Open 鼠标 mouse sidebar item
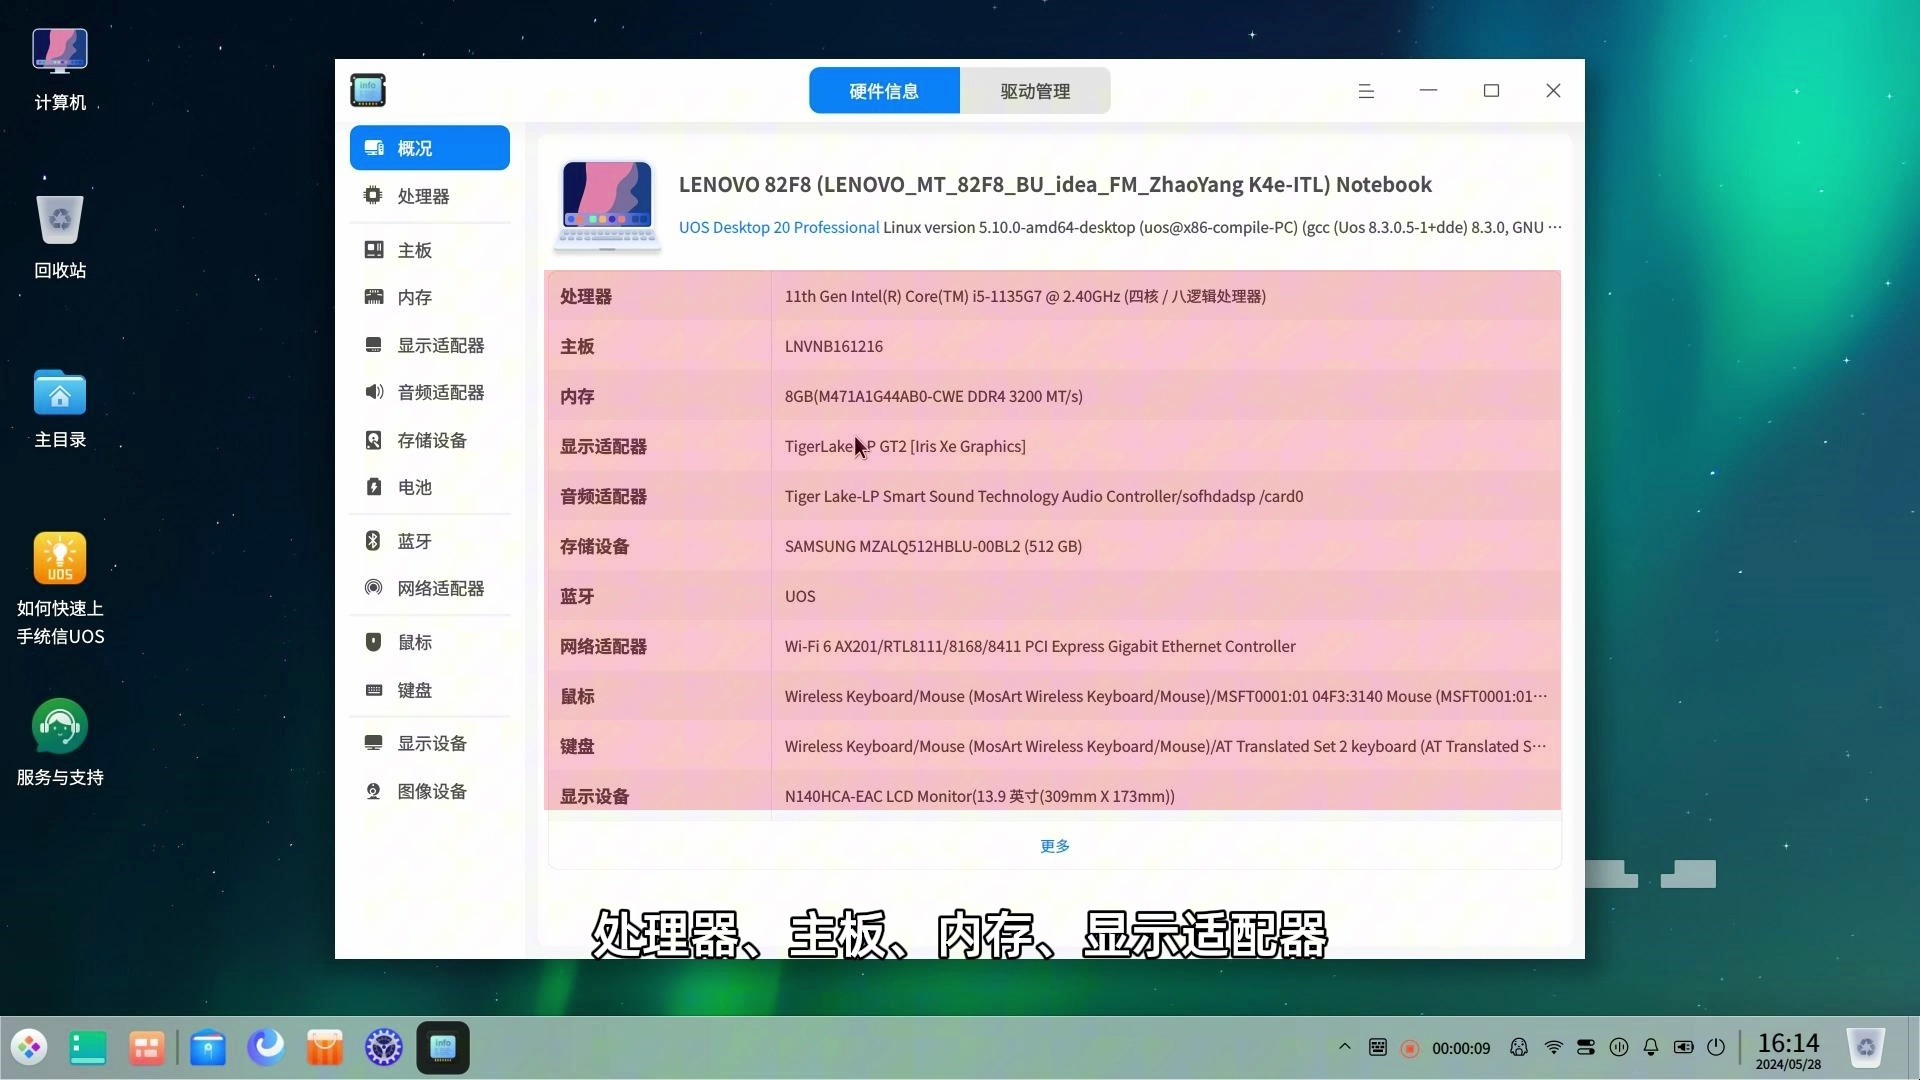 tap(429, 642)
